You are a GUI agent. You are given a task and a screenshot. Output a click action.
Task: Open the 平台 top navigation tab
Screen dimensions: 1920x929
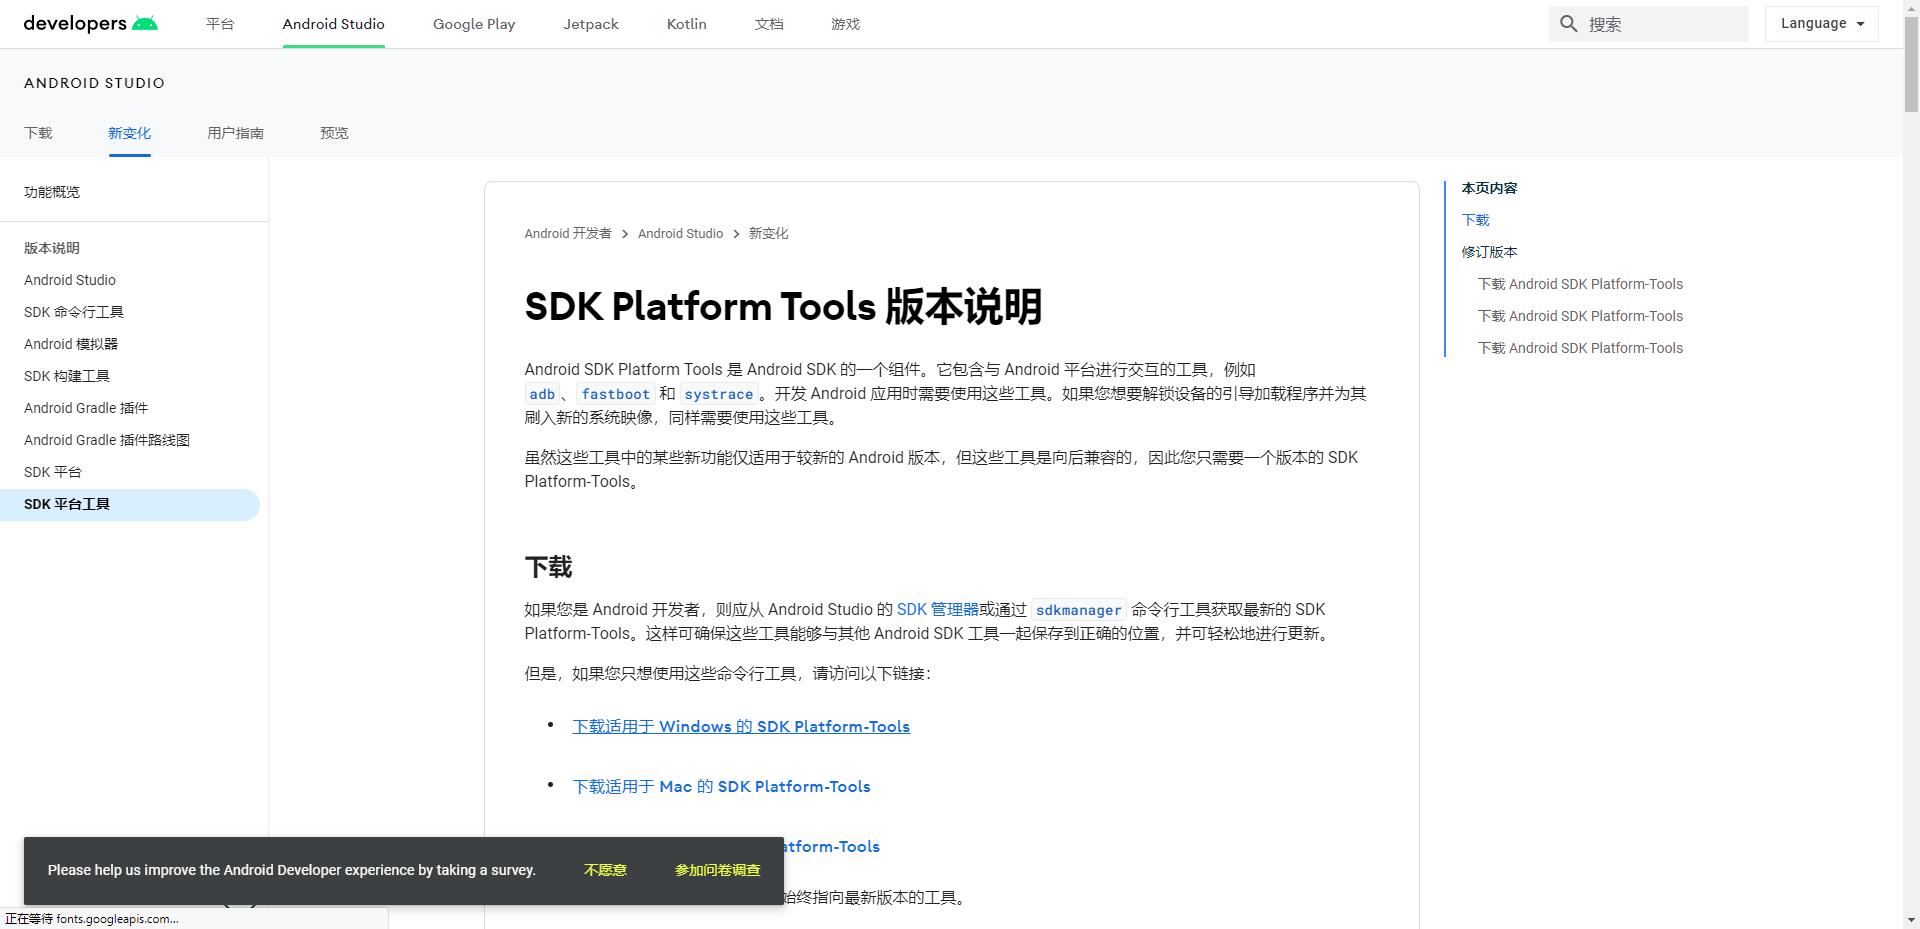(x=220, y=24)
